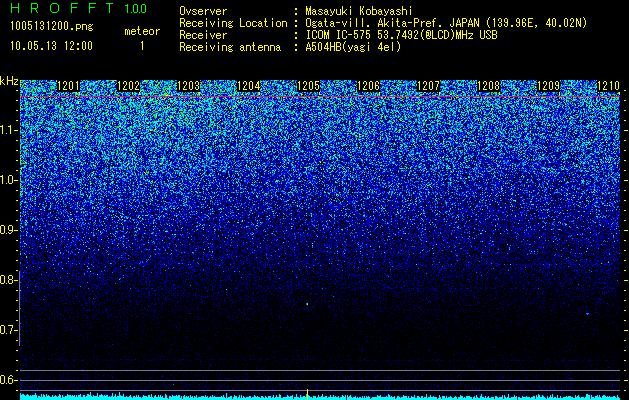This screenshot has height=400, width=629.
Task: Click observer name Masayuki Kobayashi
Action: click(x=358, y=11)
